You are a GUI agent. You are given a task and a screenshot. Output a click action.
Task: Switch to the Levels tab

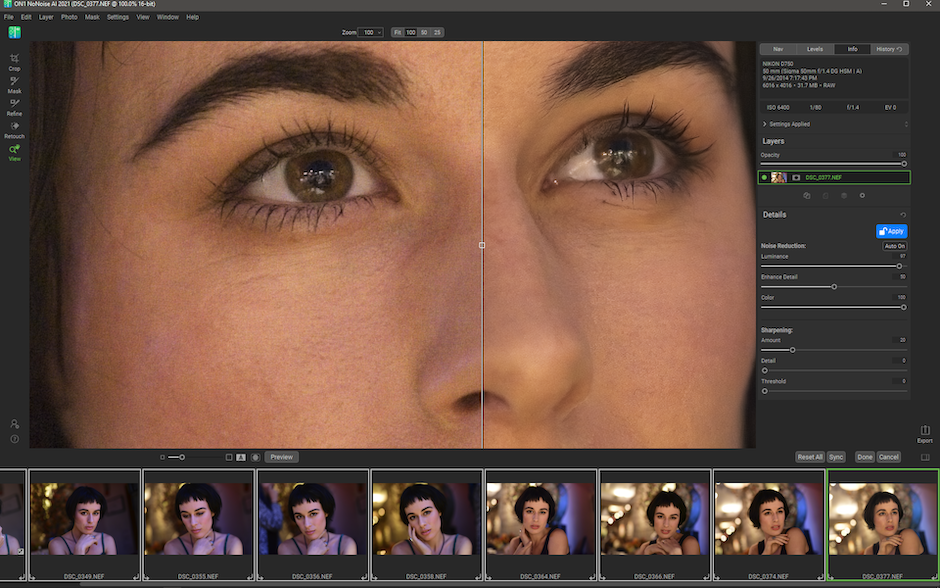pos(815,49)
